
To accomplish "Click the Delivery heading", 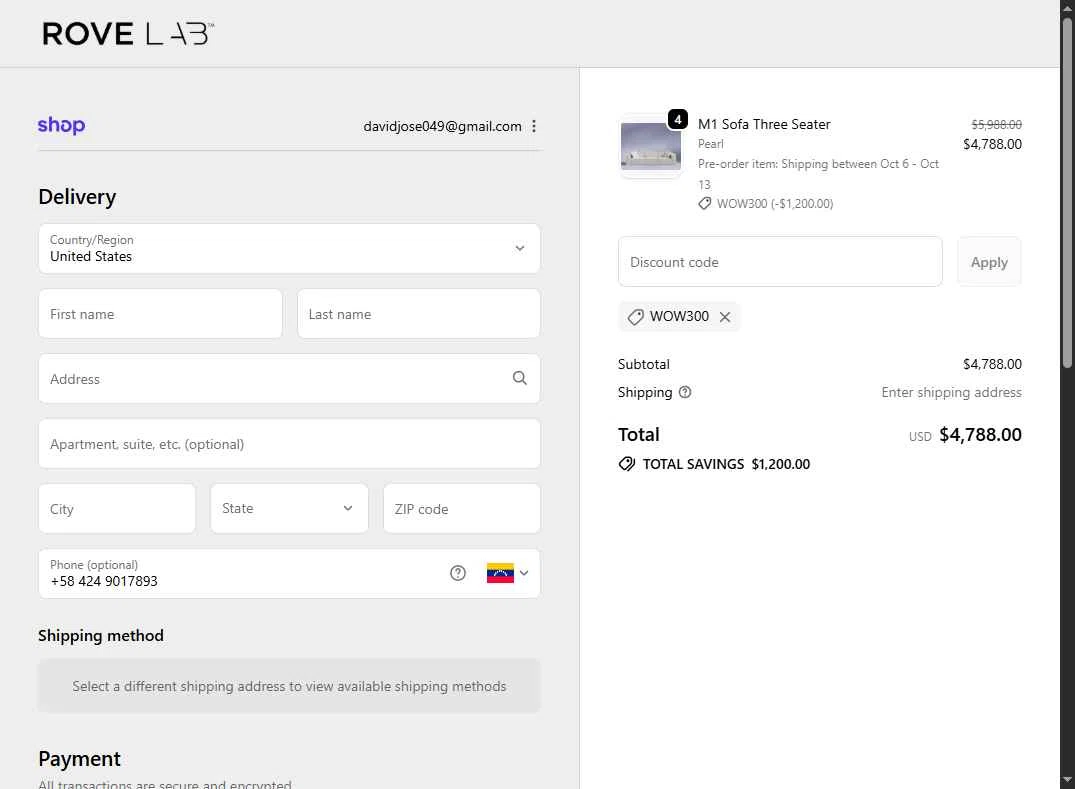I will click(77, 197).
